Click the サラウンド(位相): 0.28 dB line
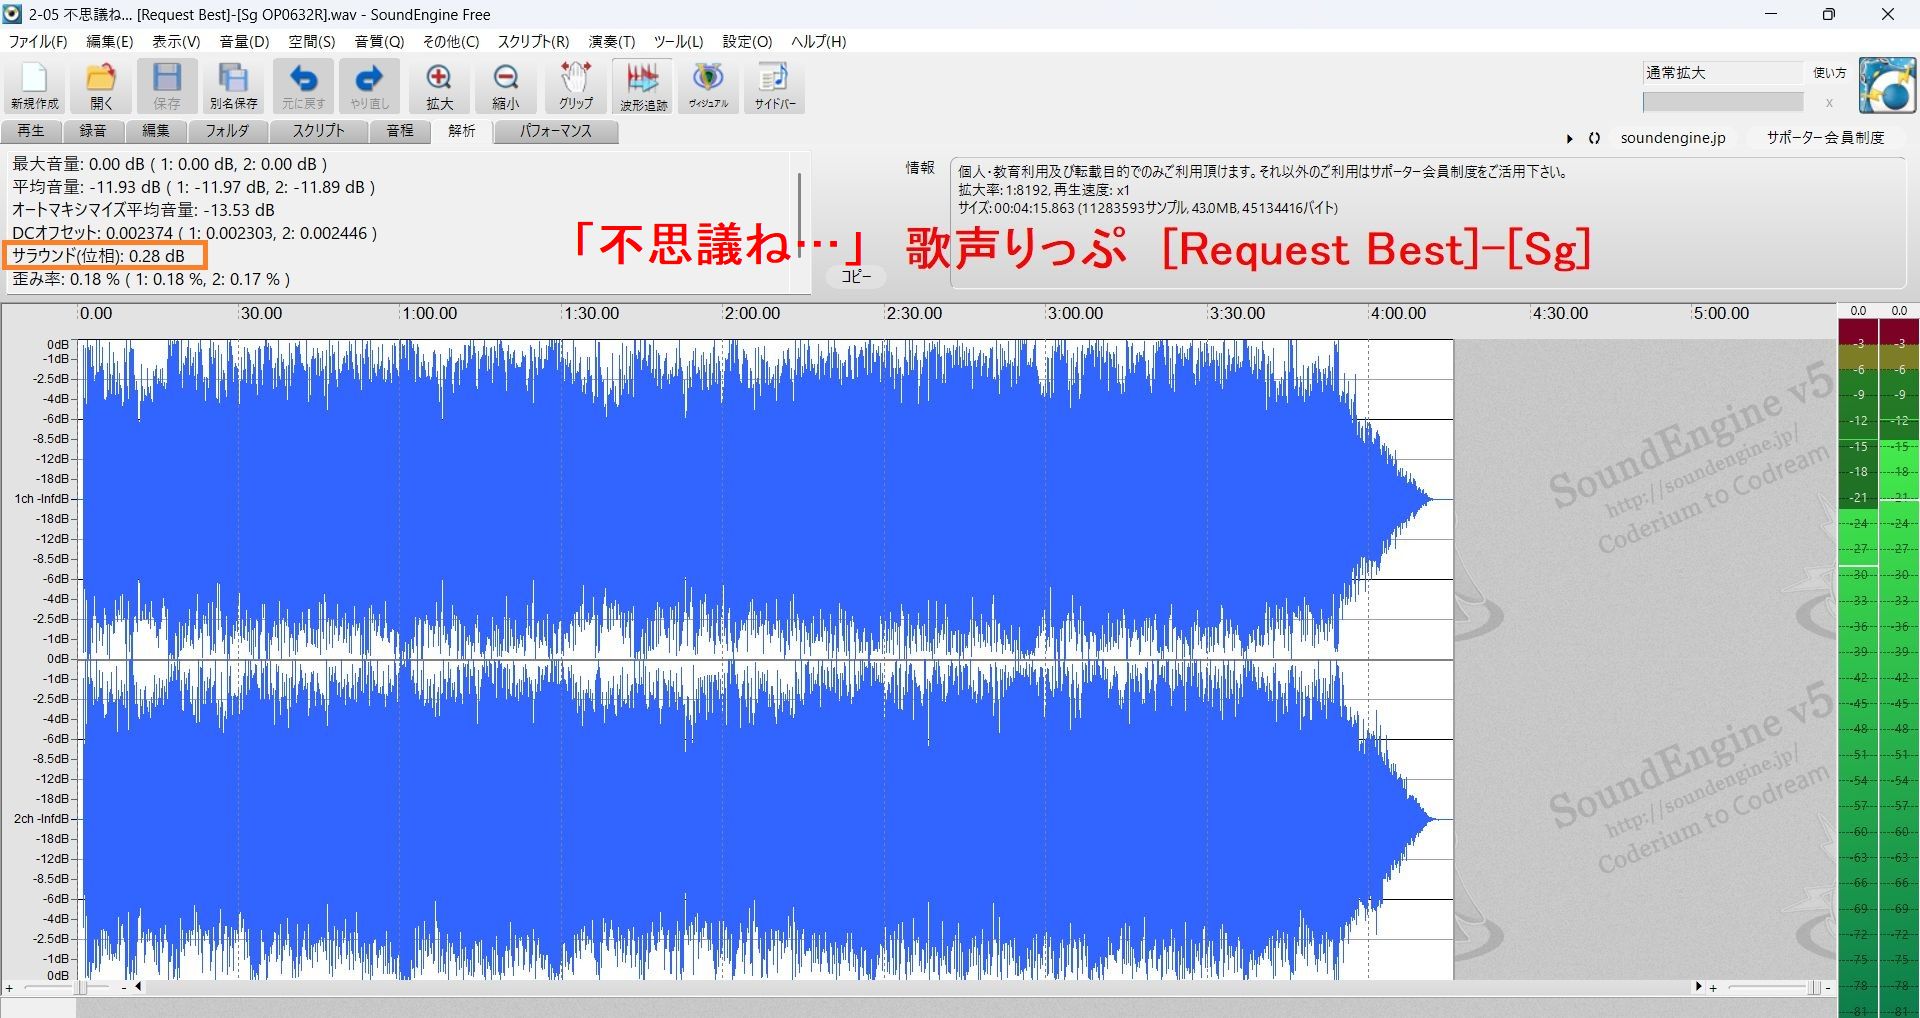This screenshot has height=1018, width=1920. click(98, 256)
